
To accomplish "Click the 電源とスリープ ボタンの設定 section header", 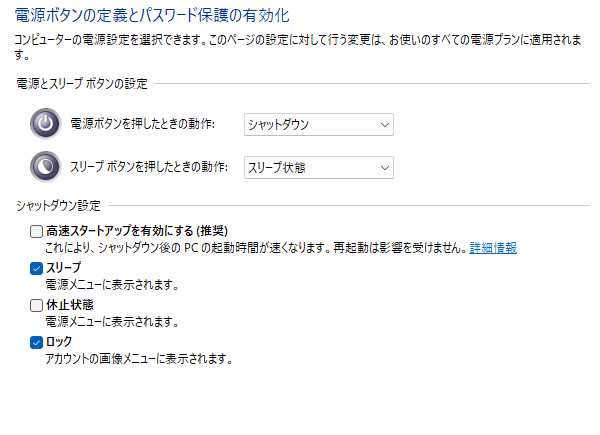I will point(82,84).
